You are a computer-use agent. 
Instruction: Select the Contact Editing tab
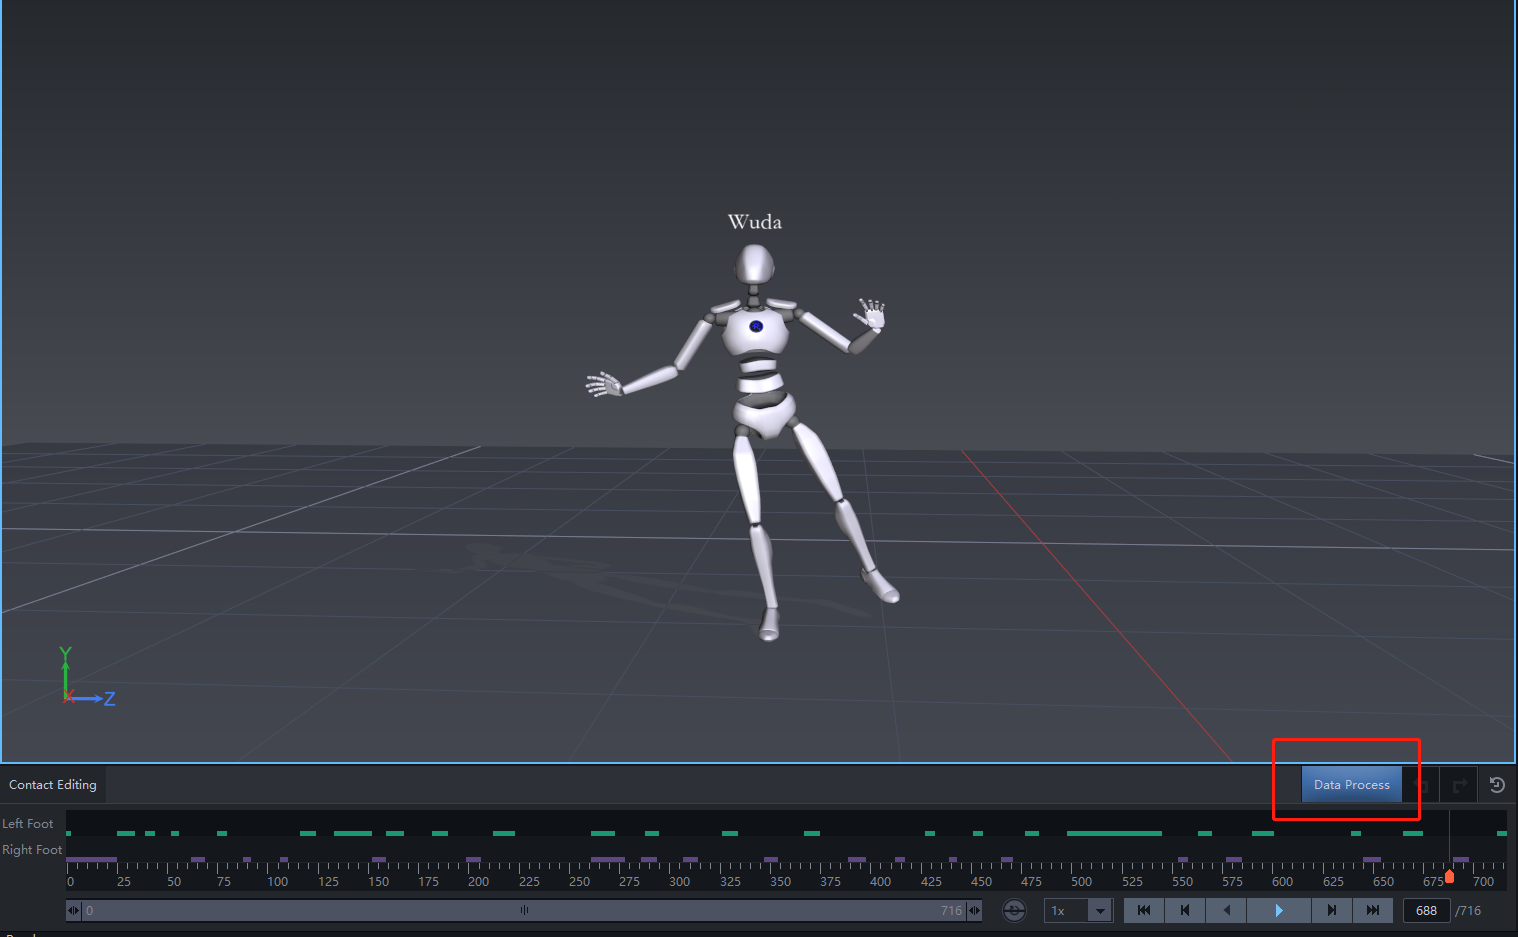(53, 785)
